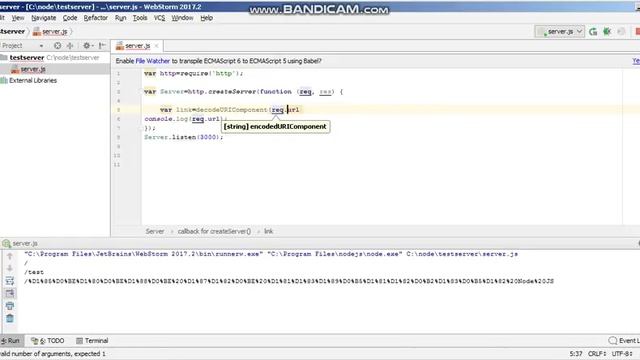Click the Rerun server.js icon in toolbar

(x=593, y=31)
